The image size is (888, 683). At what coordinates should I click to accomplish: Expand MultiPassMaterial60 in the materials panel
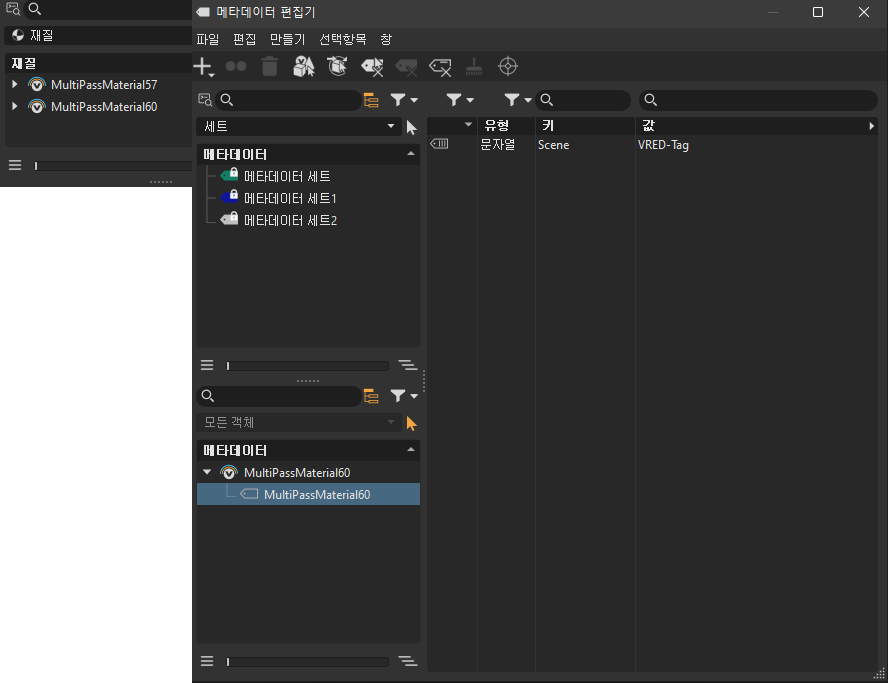click(x=15, y=106)
